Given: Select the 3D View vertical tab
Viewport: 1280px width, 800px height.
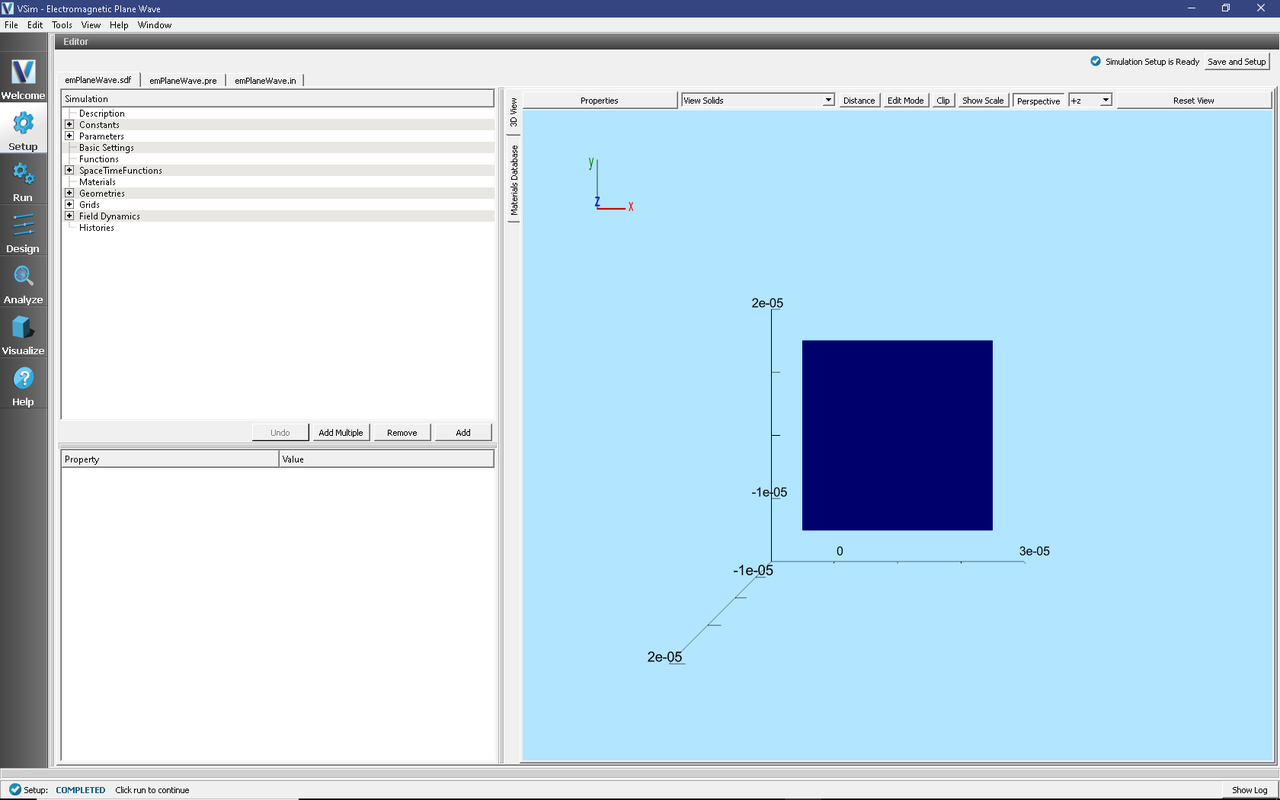Looking at the screenshot, I should pos(514,113).
